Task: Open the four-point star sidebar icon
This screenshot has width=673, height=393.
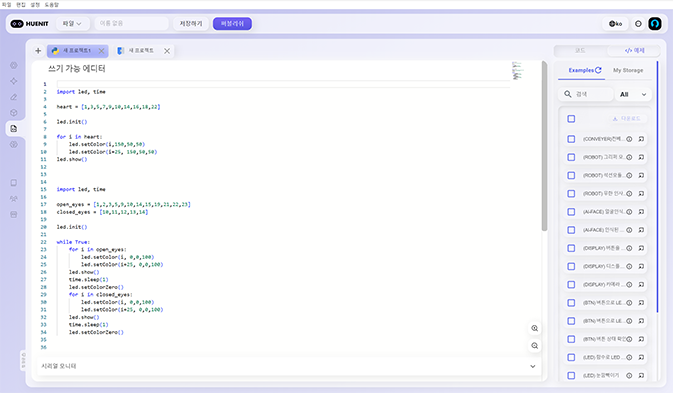Action: (x=14, y=81)
